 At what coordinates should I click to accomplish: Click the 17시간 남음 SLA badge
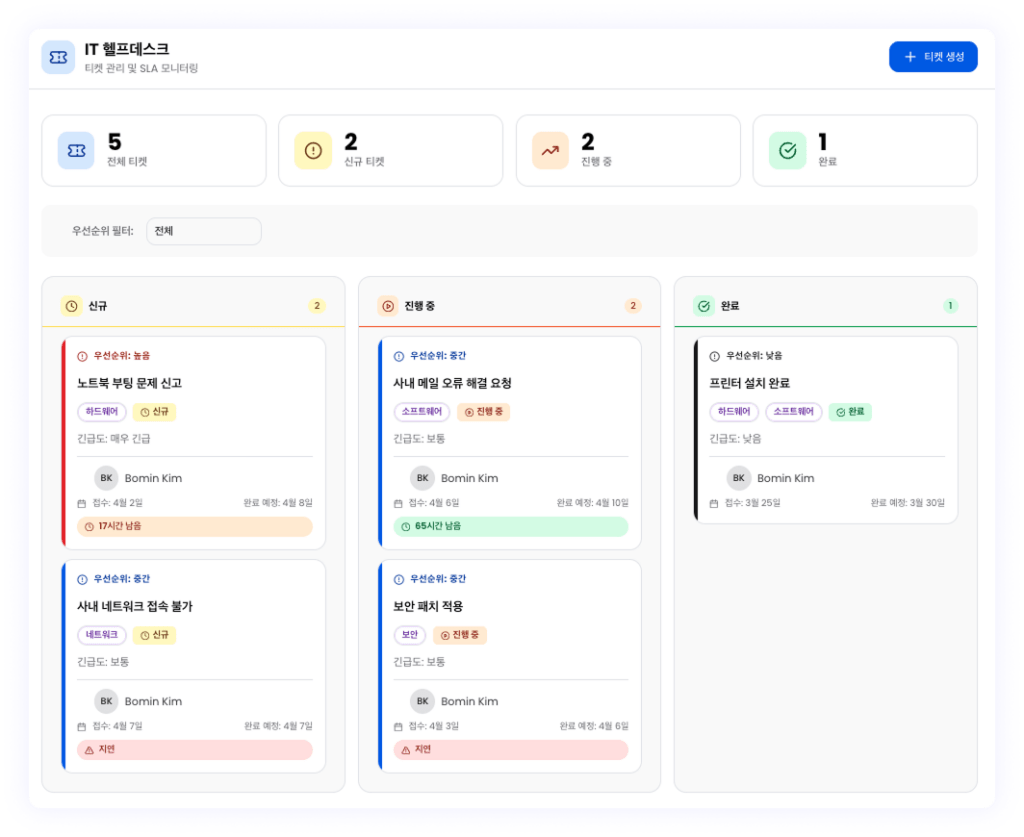pyautogui.click(x=194, y=526)
